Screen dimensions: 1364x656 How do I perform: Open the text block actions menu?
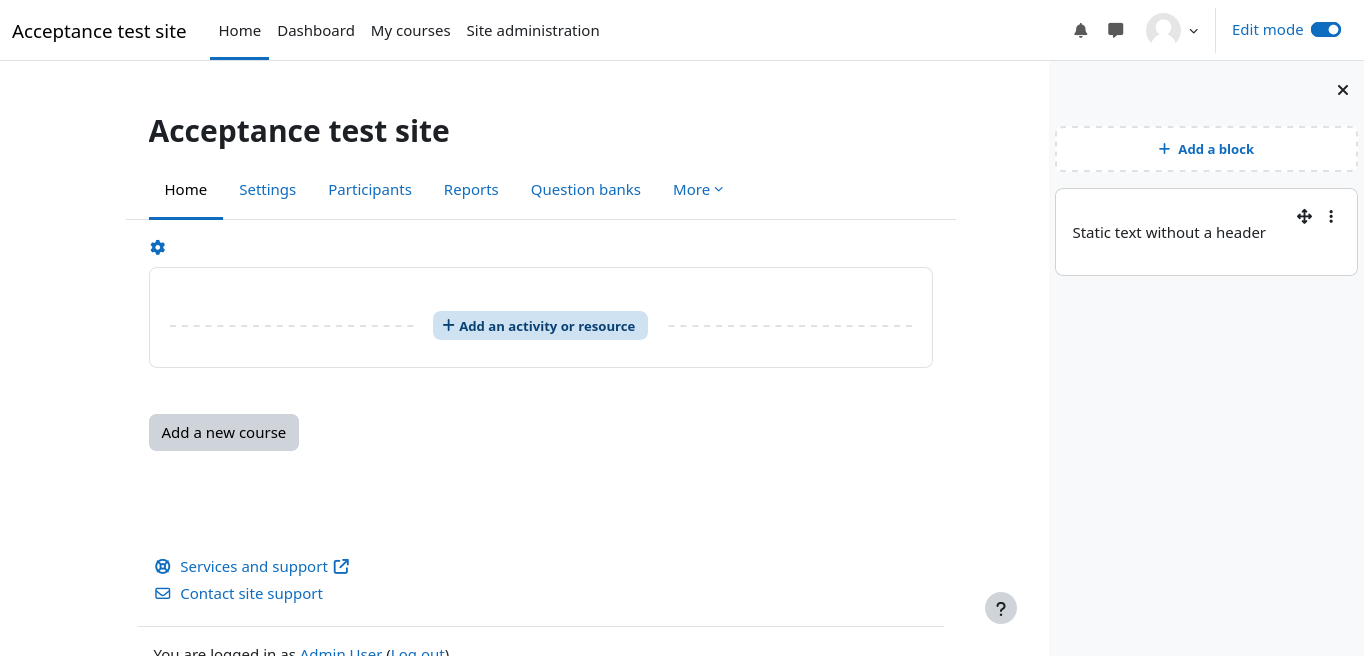point(1331,216)
